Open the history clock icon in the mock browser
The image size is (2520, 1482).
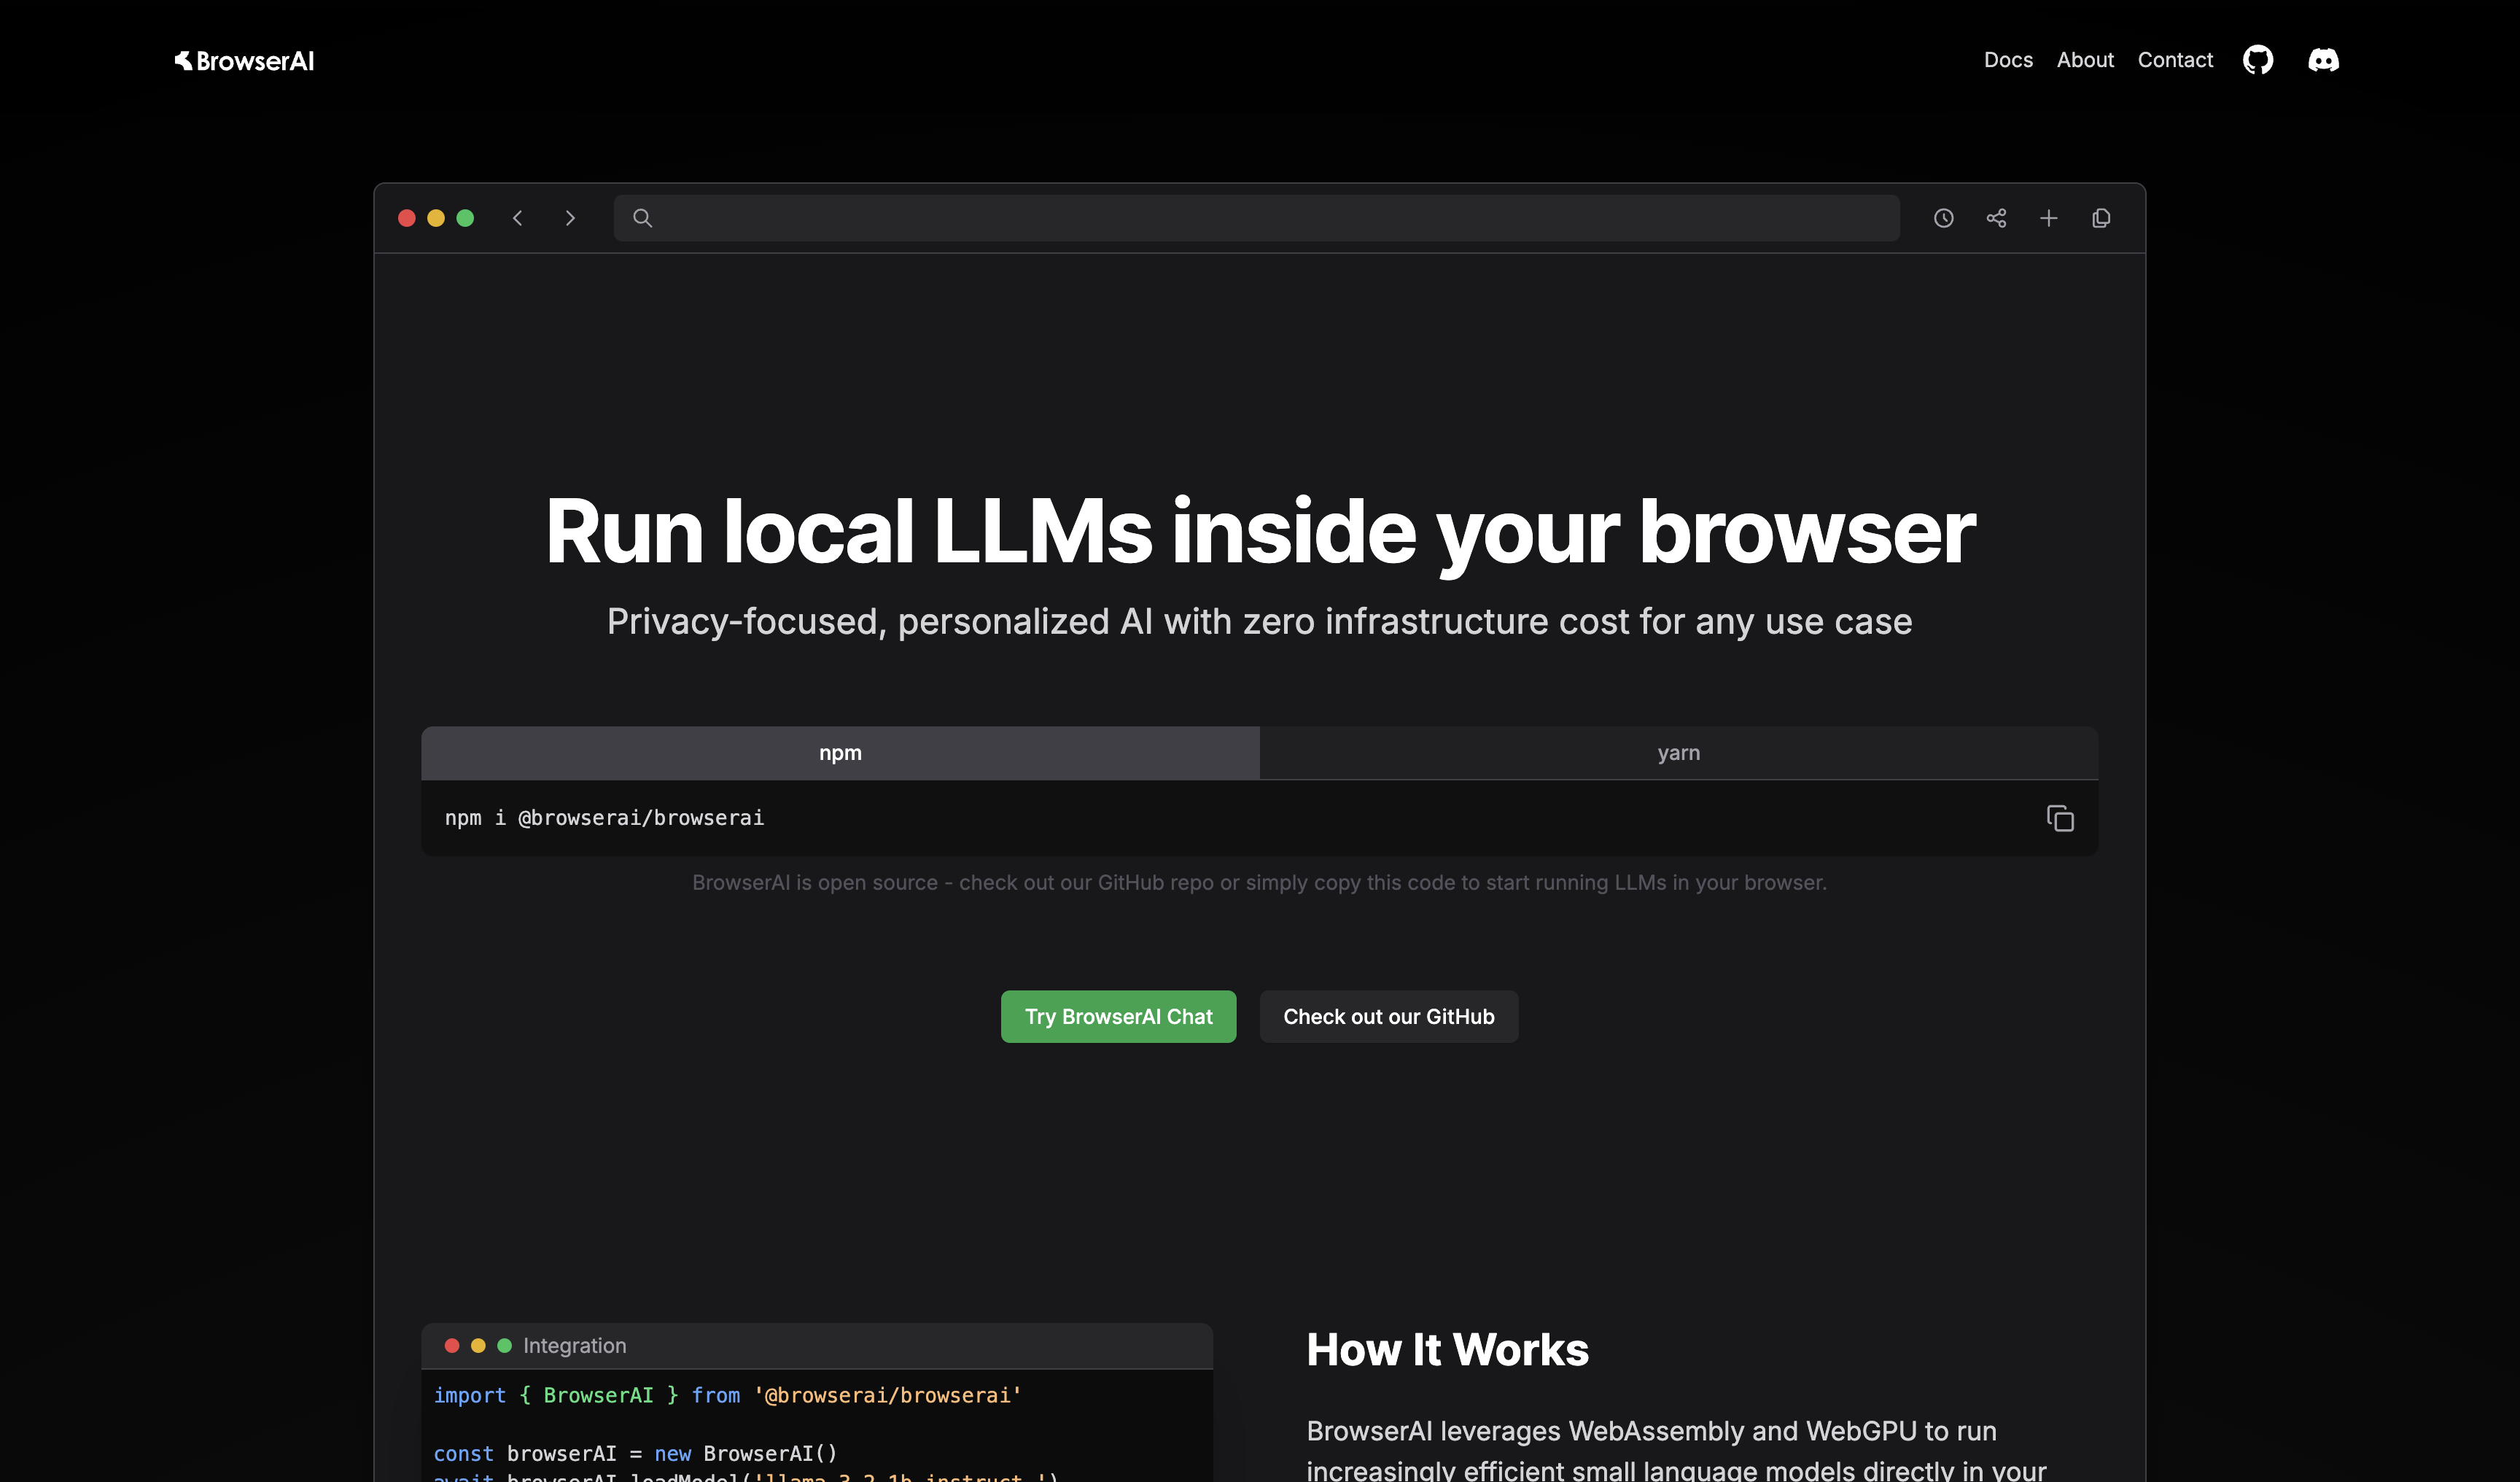click(x=1944, y=218)
